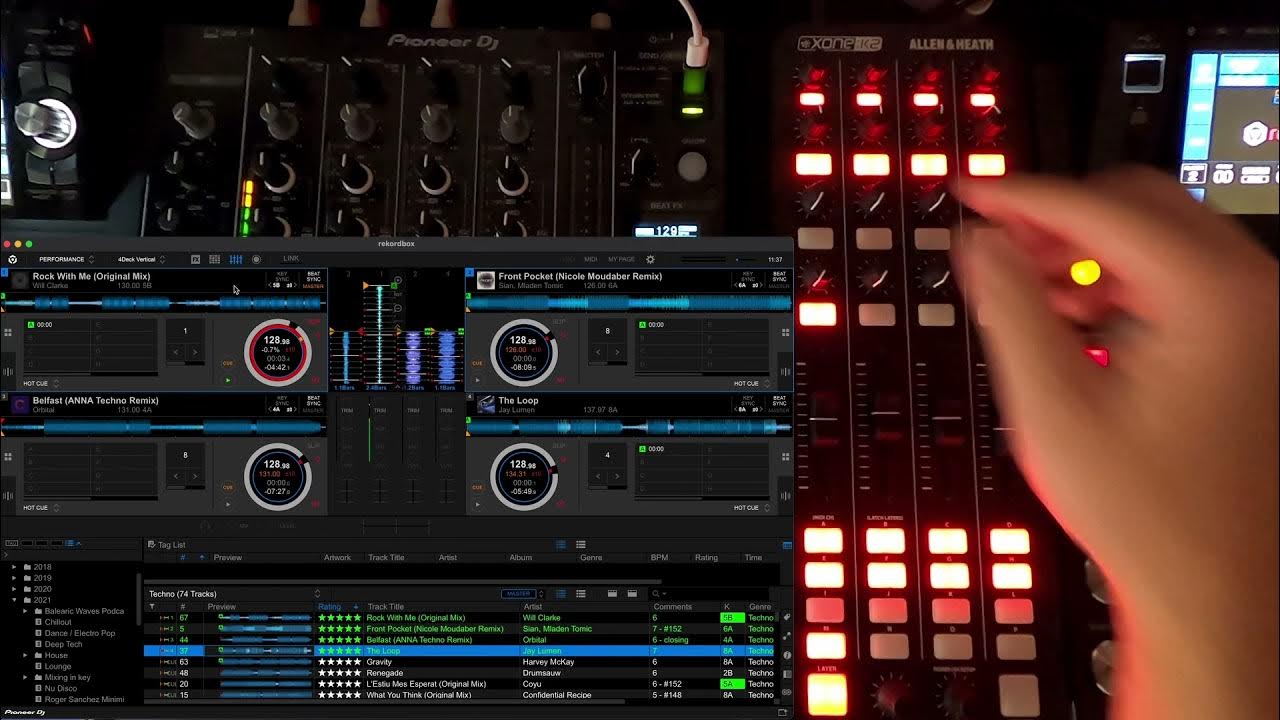
Task: Click CUE button on The Loop deck
Action: (x=477, y=487)
